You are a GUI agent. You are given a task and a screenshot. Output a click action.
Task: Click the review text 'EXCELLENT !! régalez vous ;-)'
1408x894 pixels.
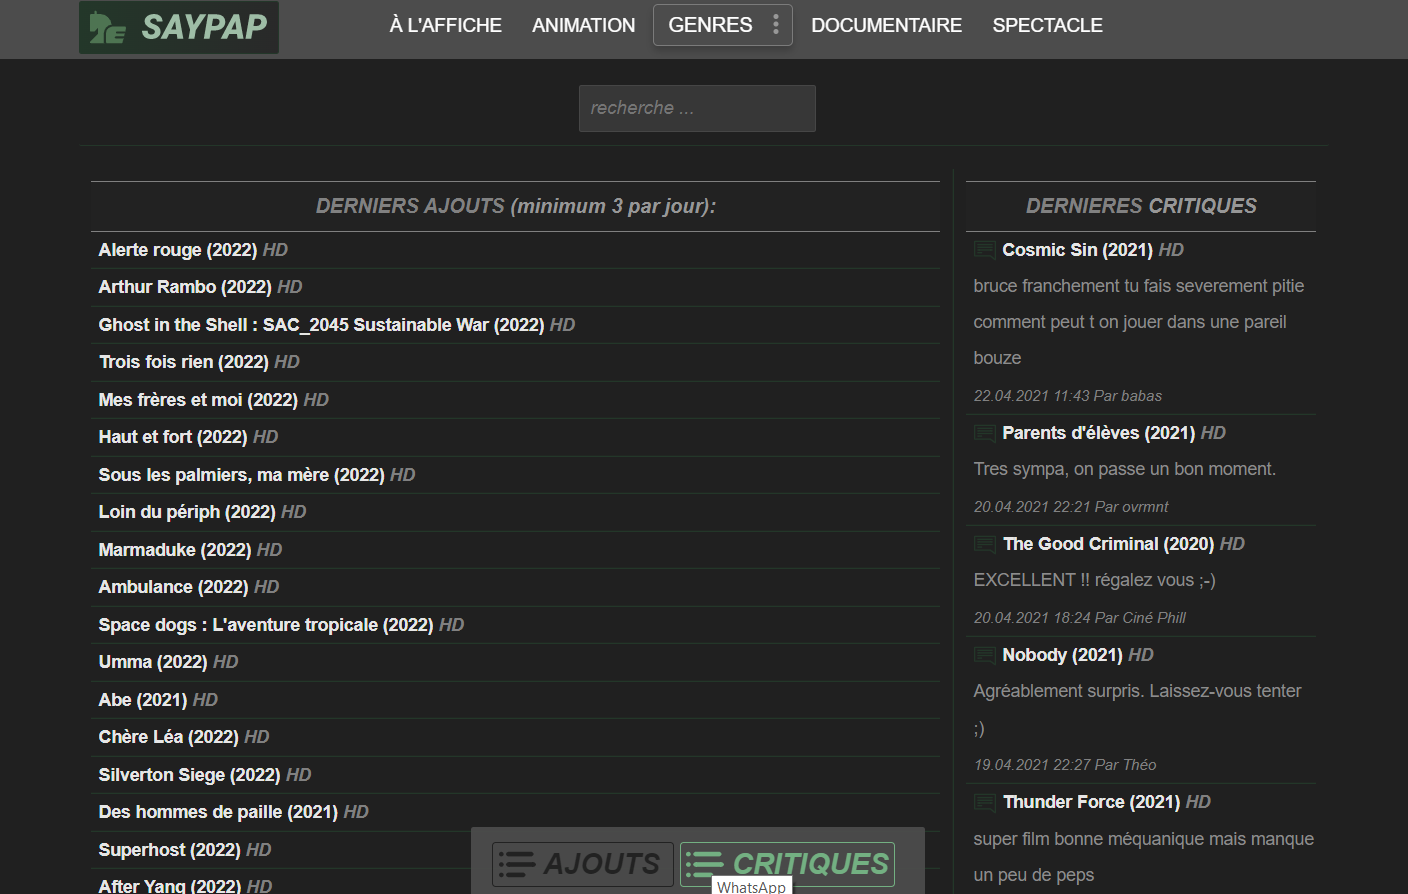click(x=1095, y=580)
